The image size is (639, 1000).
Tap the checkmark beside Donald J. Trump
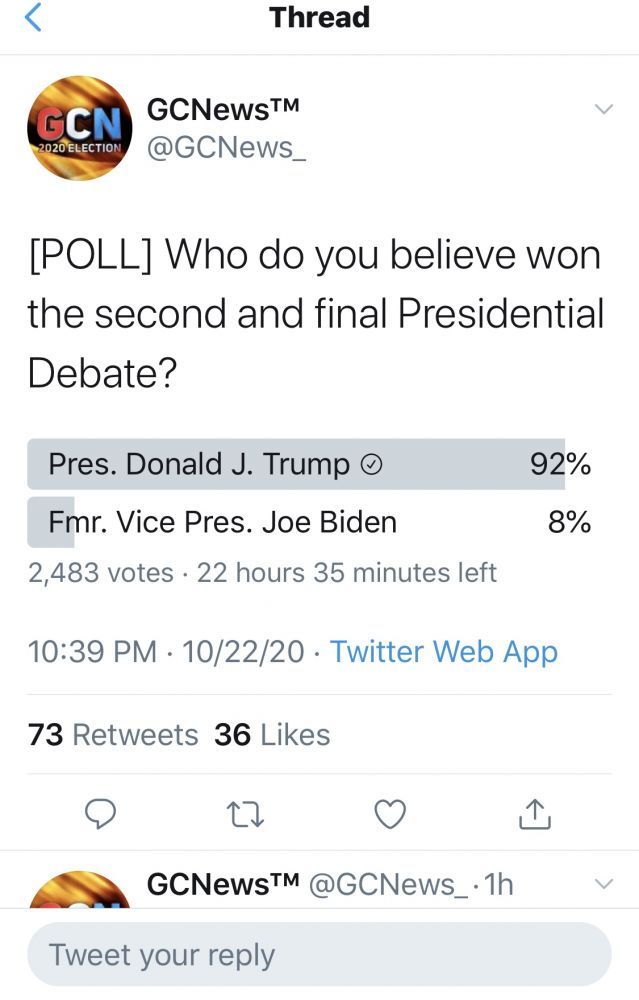(x=370, y=464)
